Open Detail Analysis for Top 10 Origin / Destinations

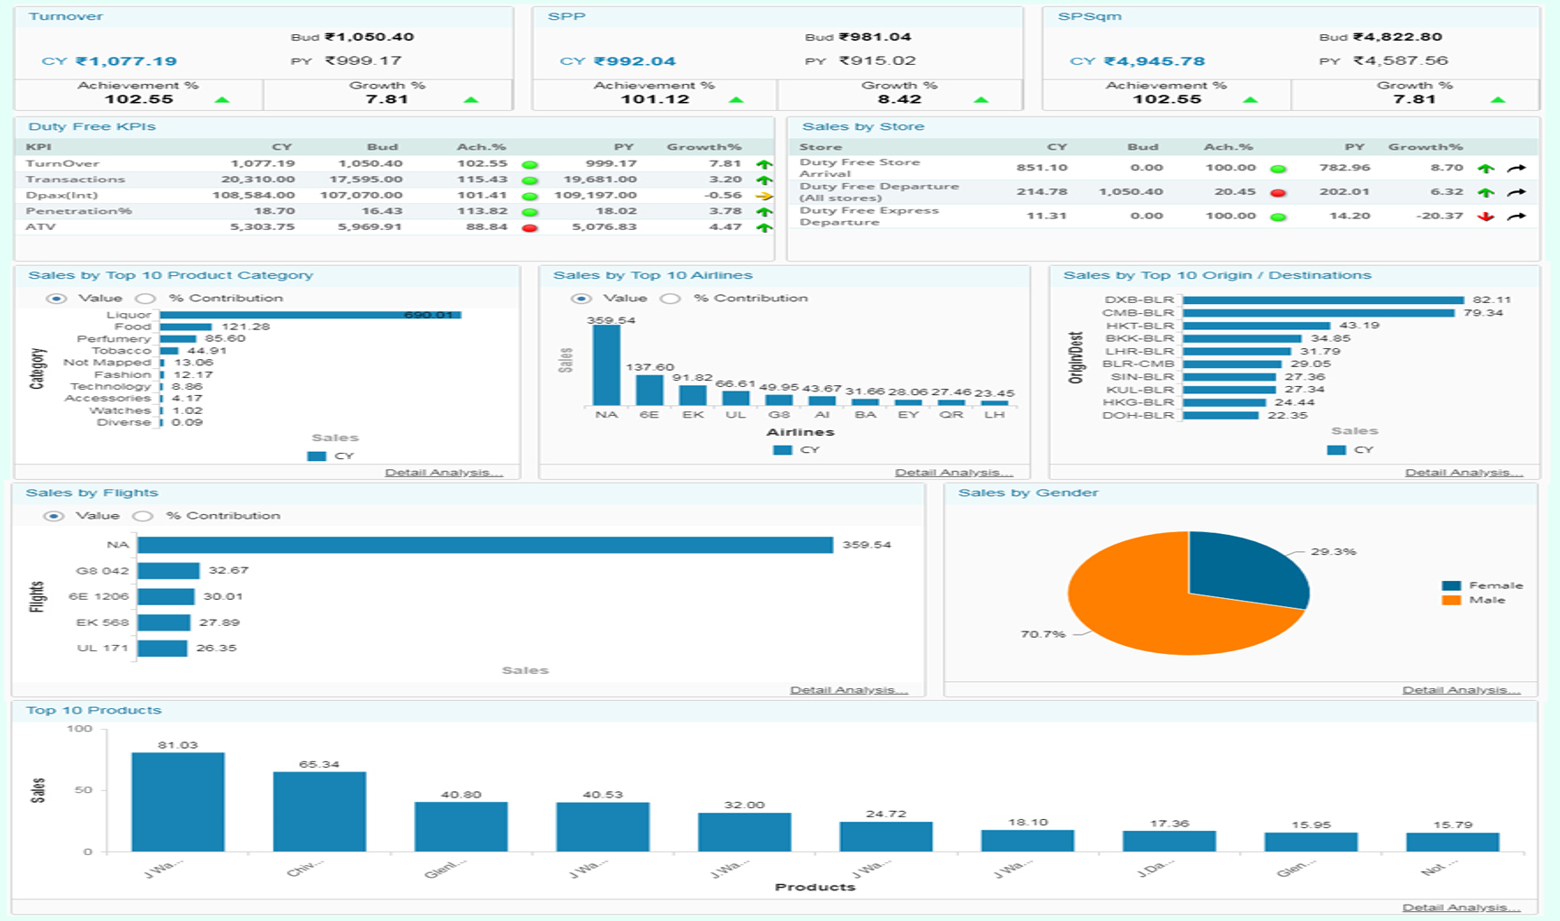1463,472
